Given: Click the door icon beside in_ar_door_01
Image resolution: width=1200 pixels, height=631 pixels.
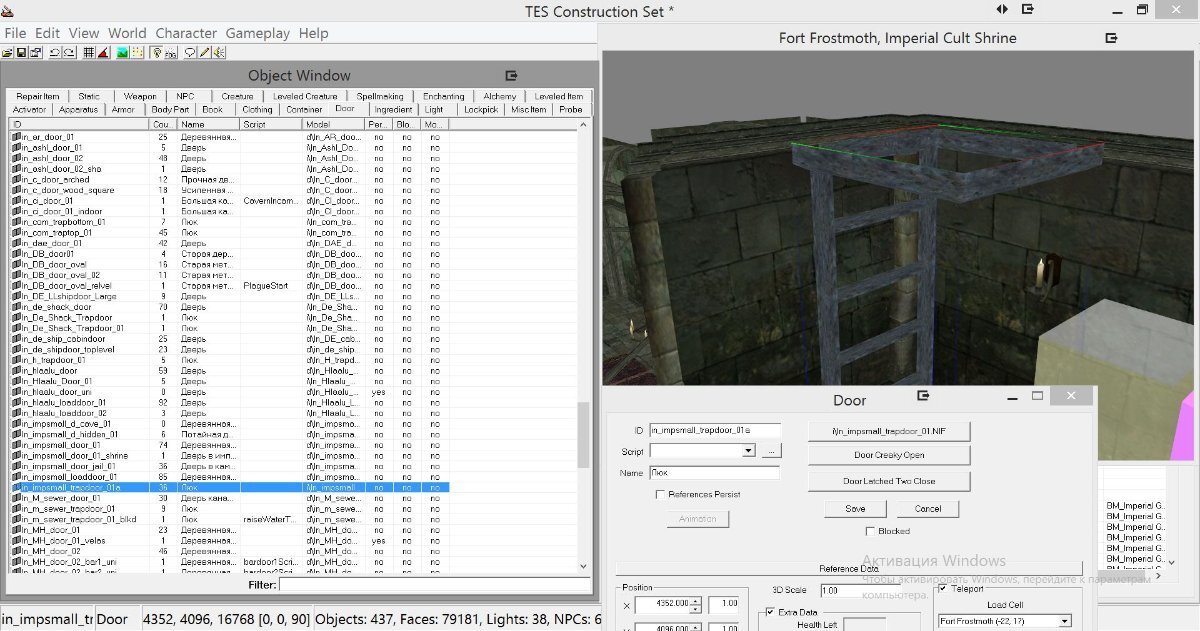Looking at the screenshot, I should point(15,136).
